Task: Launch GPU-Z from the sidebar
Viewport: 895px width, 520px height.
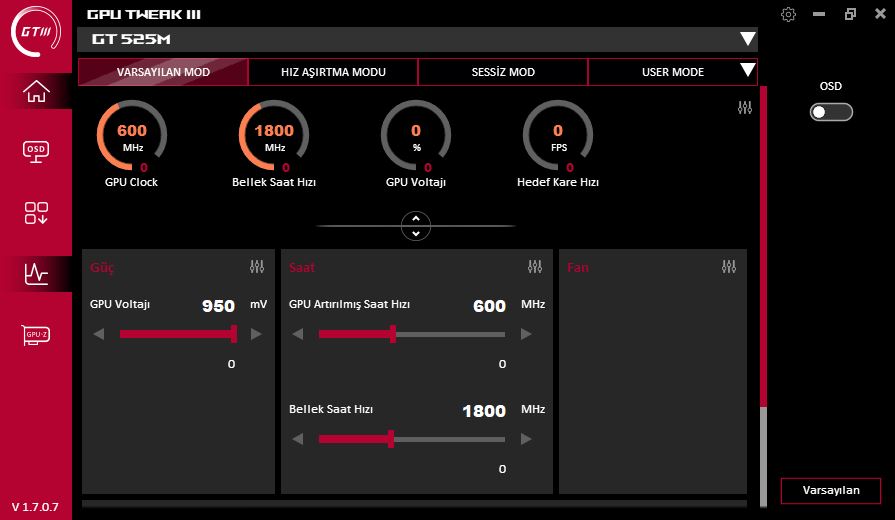Action: coord(36,334)
